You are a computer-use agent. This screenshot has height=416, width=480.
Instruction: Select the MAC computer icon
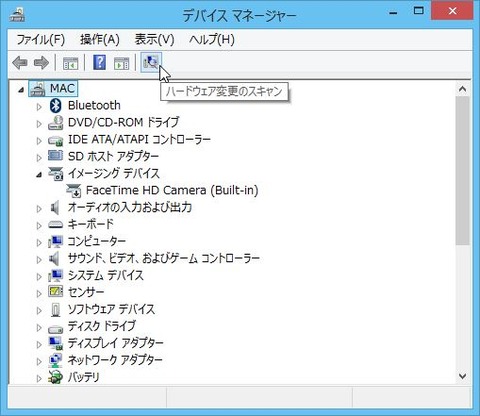[x=37, y=89]
